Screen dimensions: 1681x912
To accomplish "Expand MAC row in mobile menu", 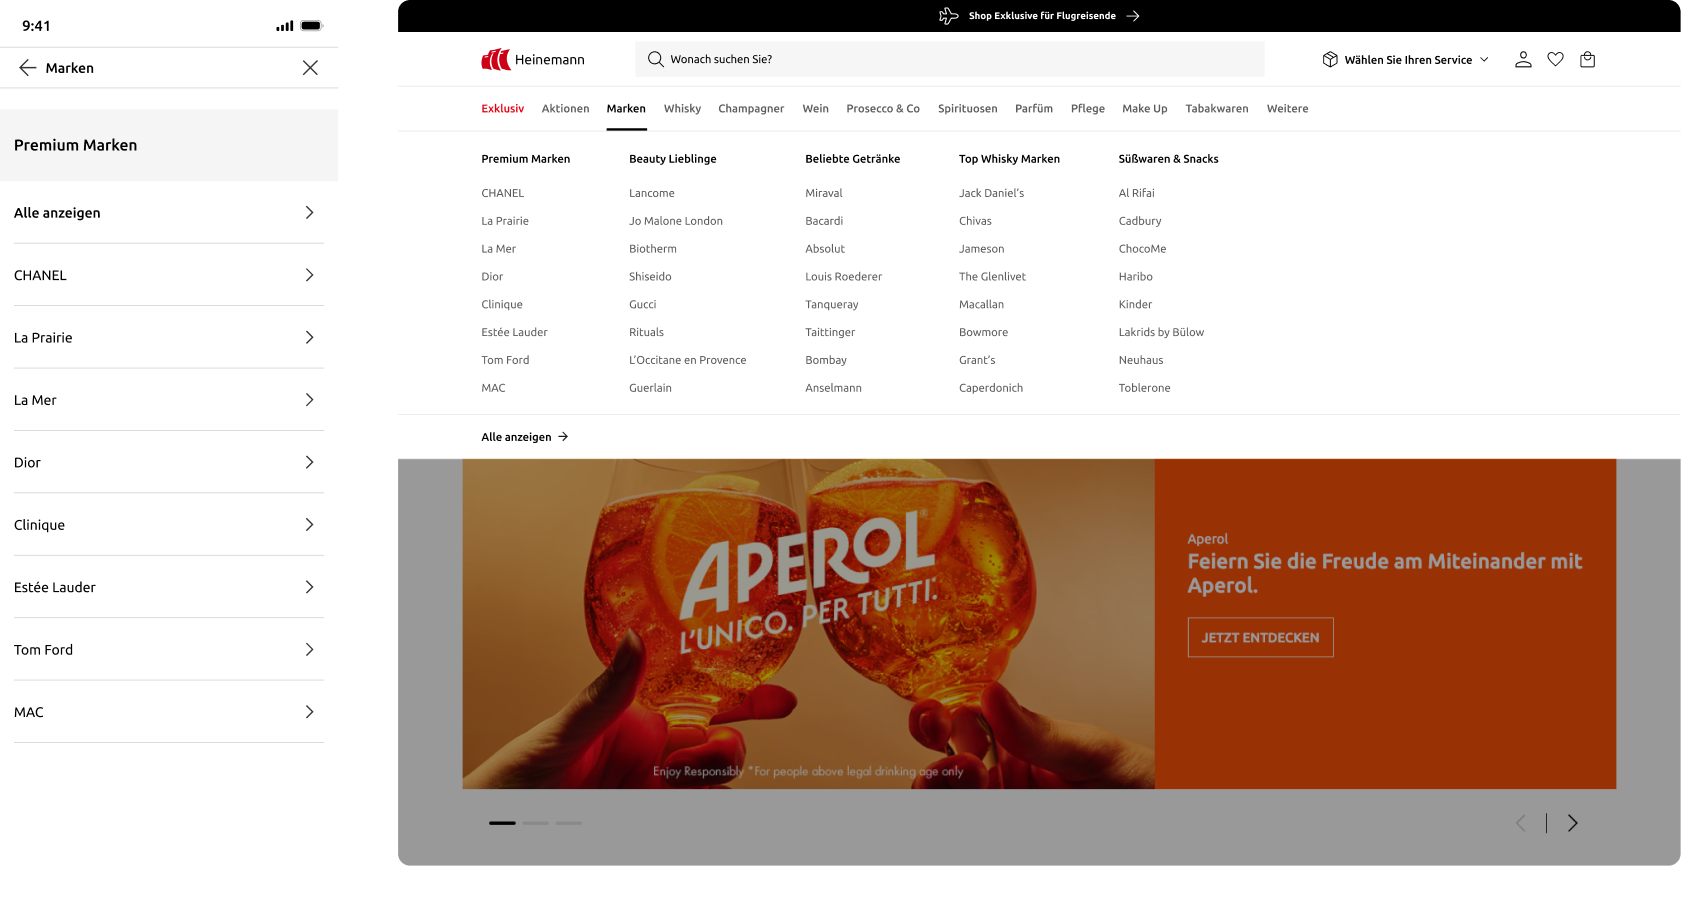I will click(x=169, y=712).
